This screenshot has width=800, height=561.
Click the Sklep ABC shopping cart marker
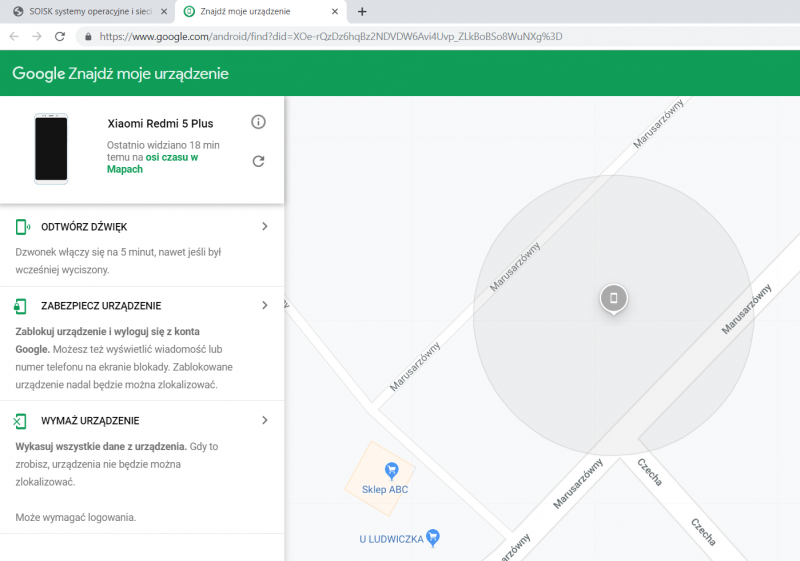point(391,471)
